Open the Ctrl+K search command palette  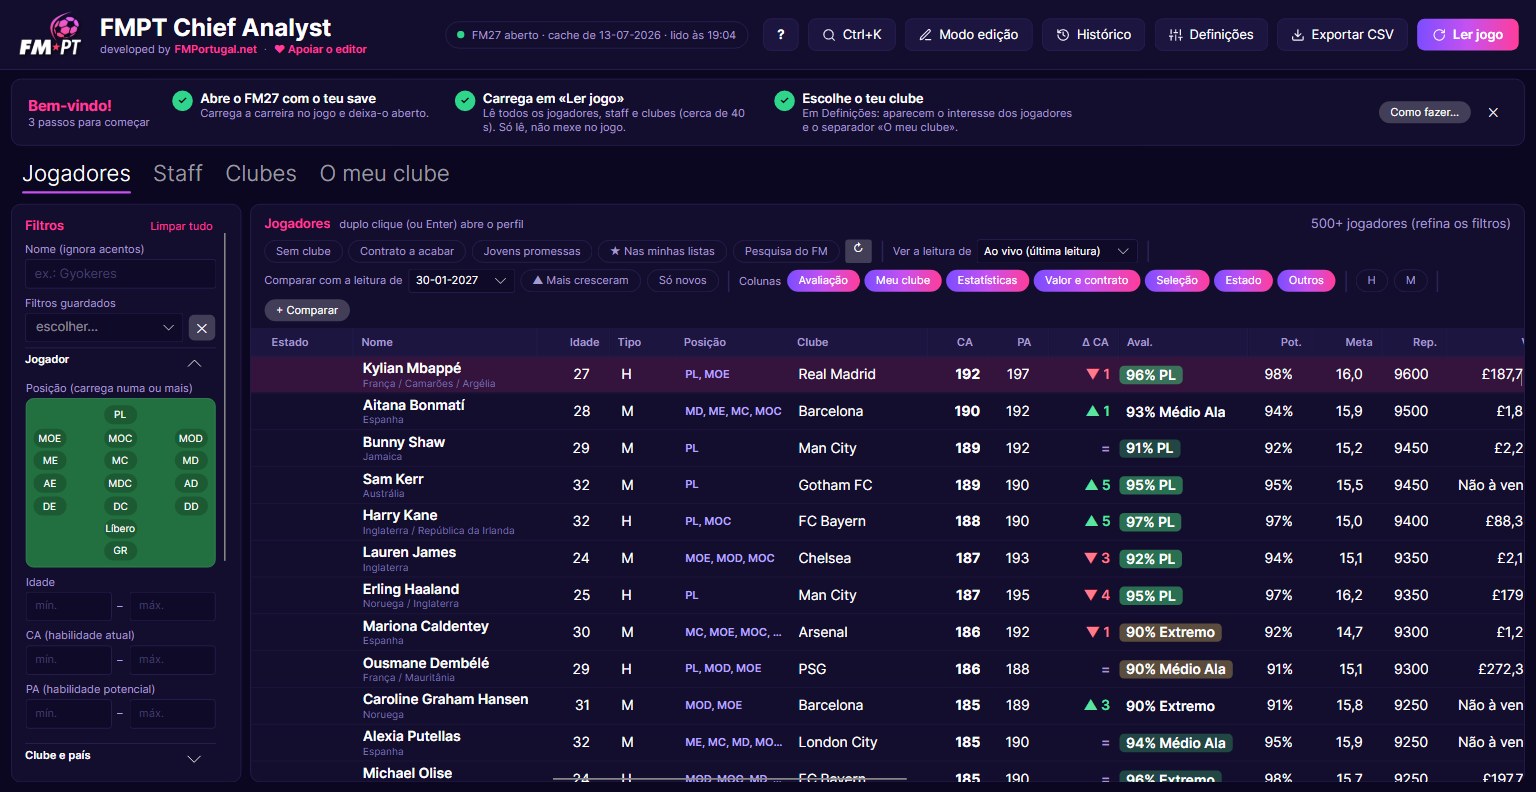852,35
